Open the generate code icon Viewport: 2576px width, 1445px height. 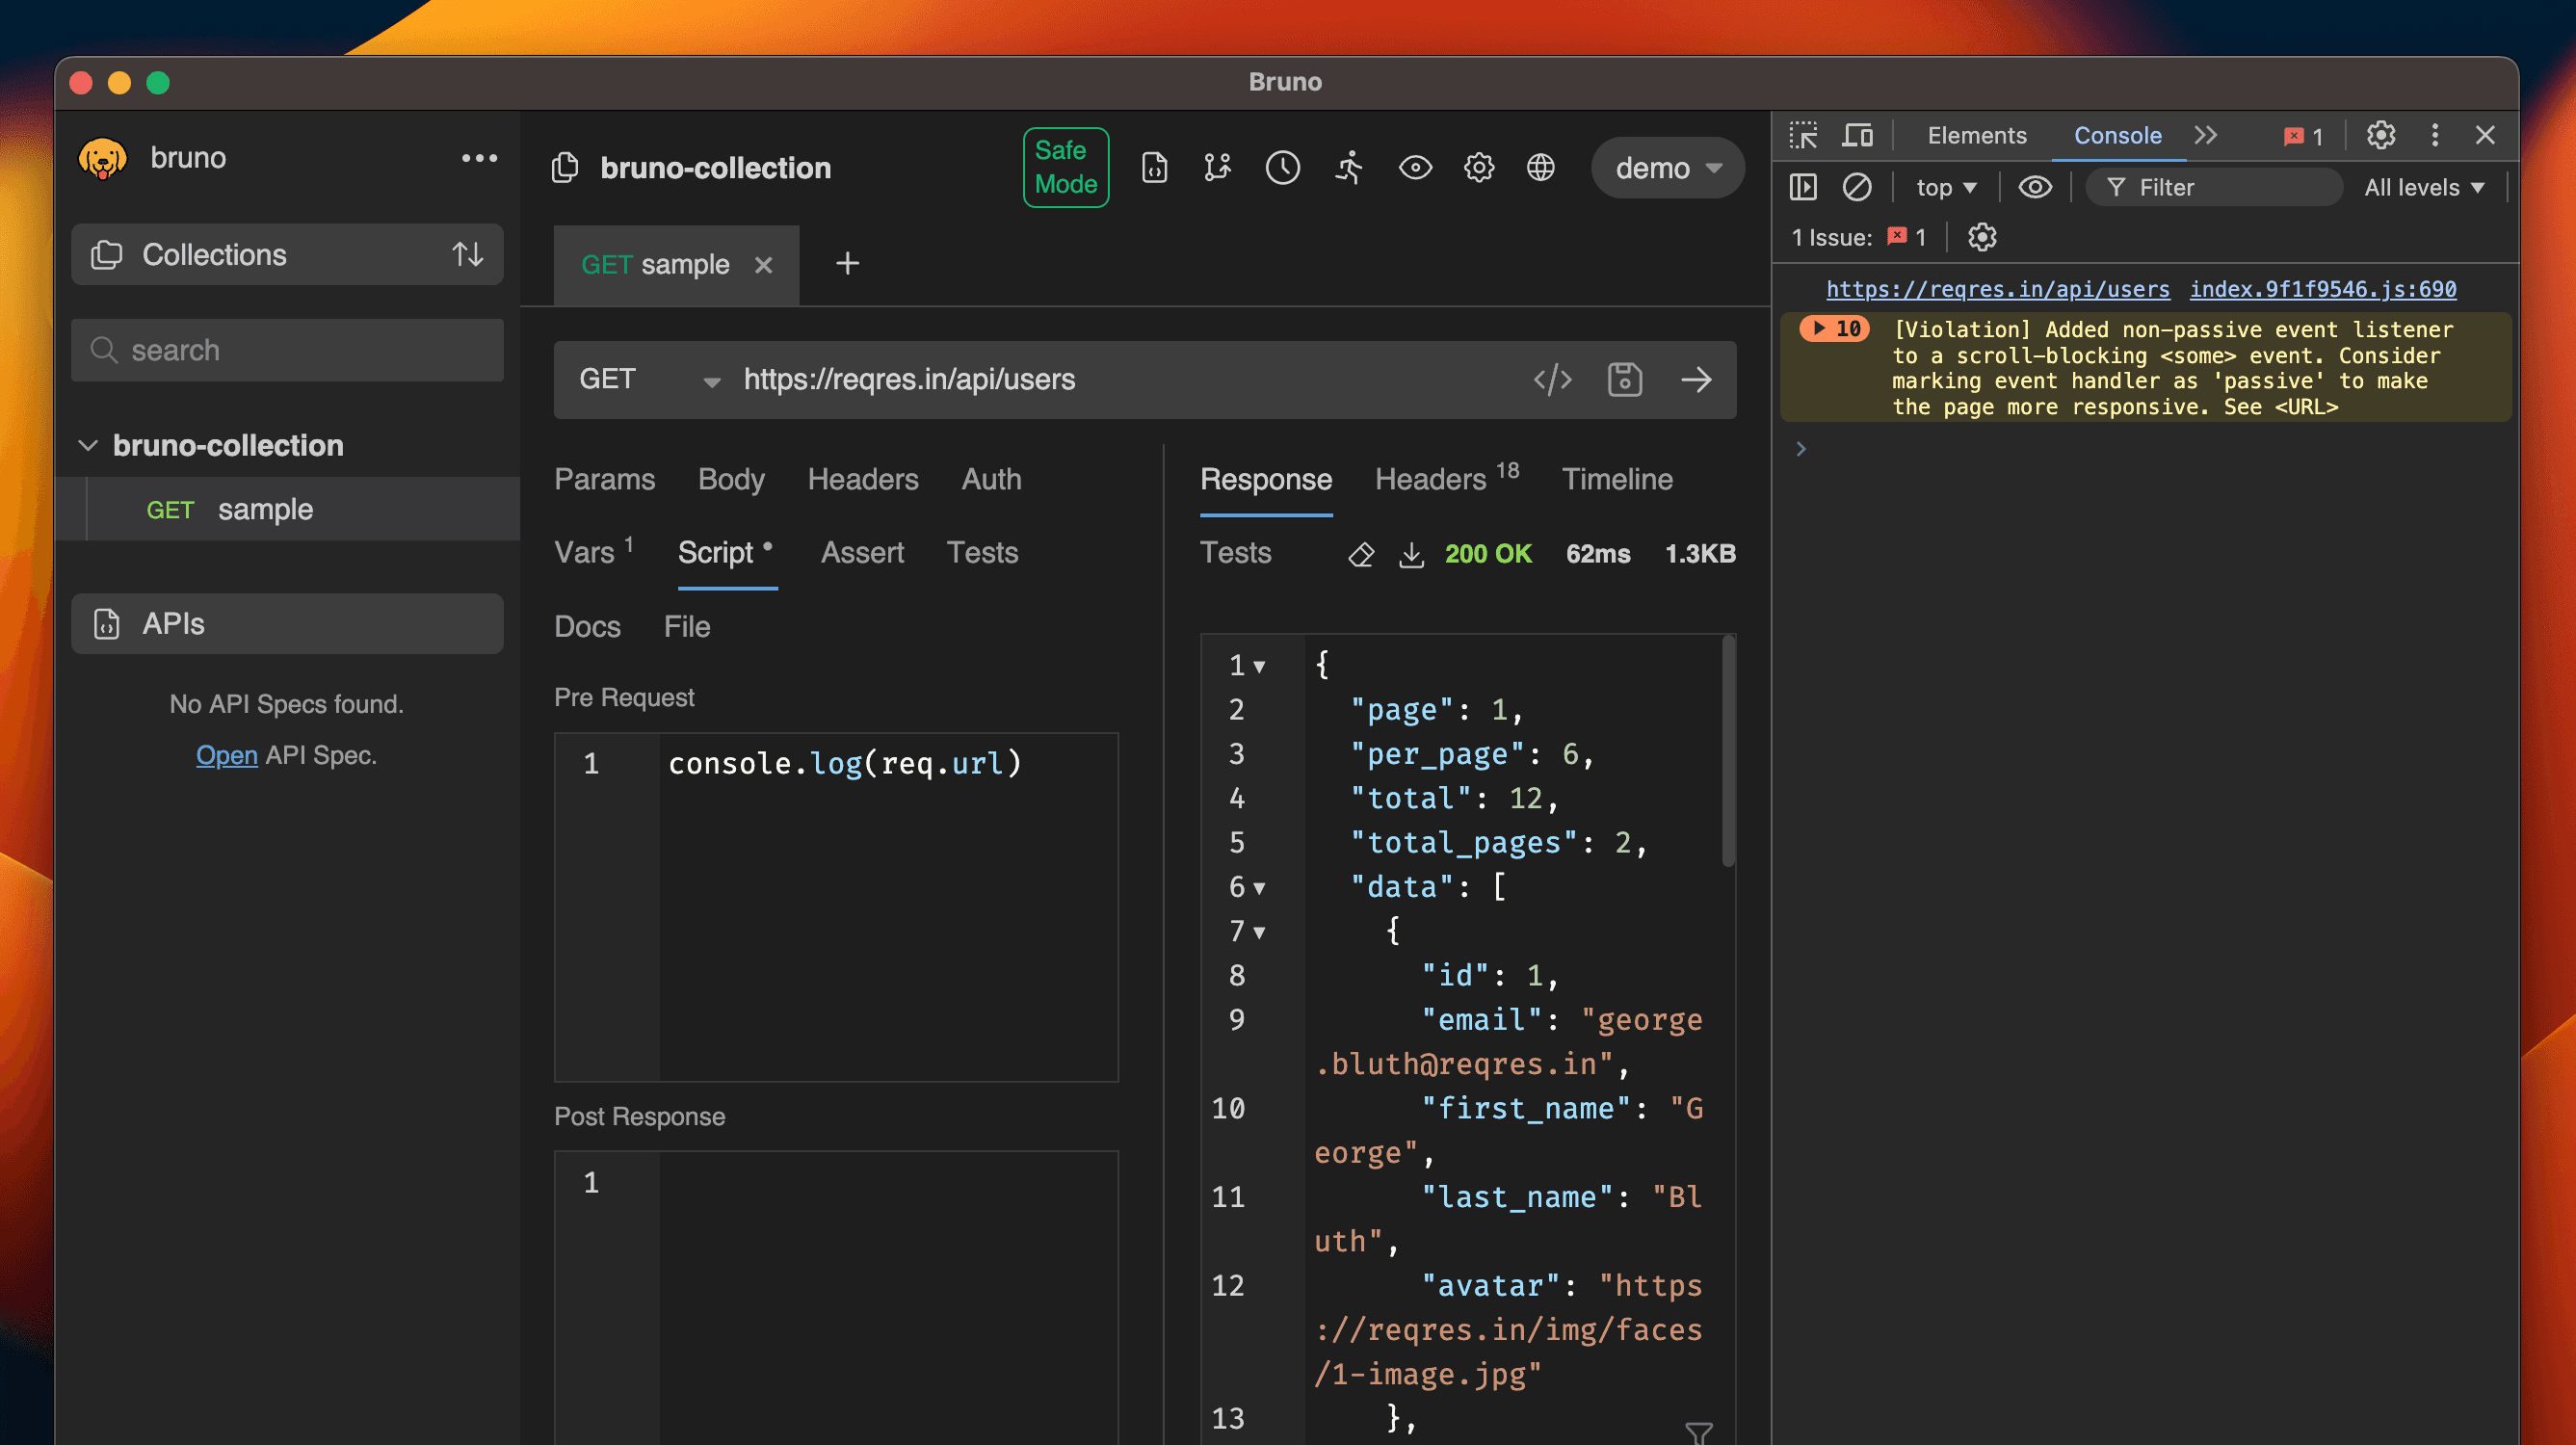tap(1552, 380)
